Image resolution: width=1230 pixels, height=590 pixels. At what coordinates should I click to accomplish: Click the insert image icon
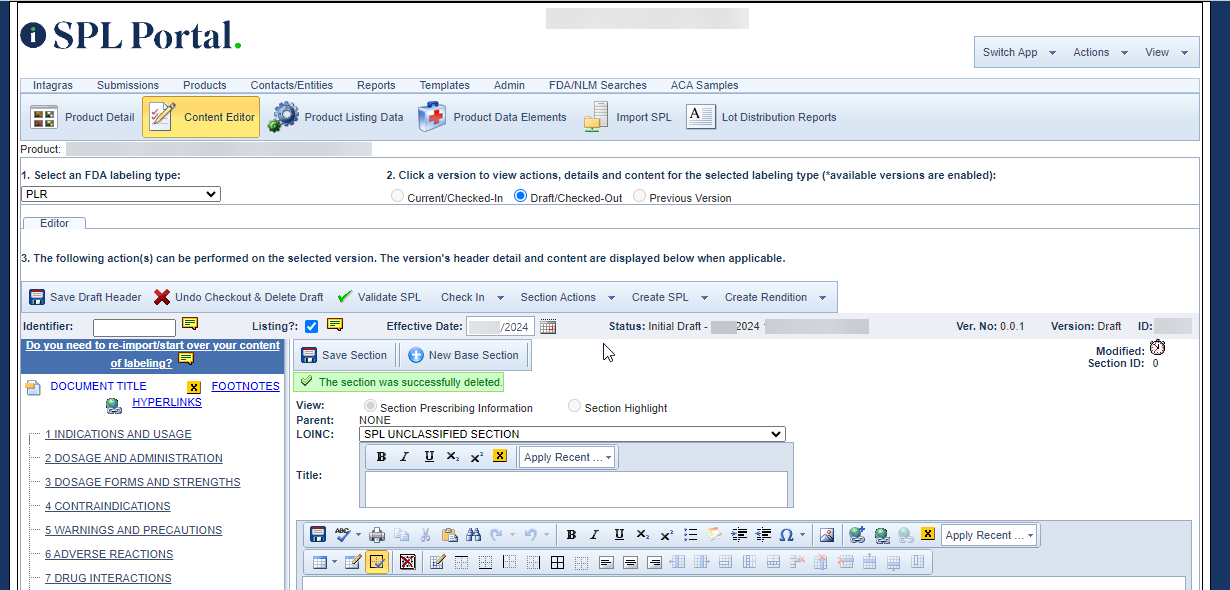click(x=827, y=535)
